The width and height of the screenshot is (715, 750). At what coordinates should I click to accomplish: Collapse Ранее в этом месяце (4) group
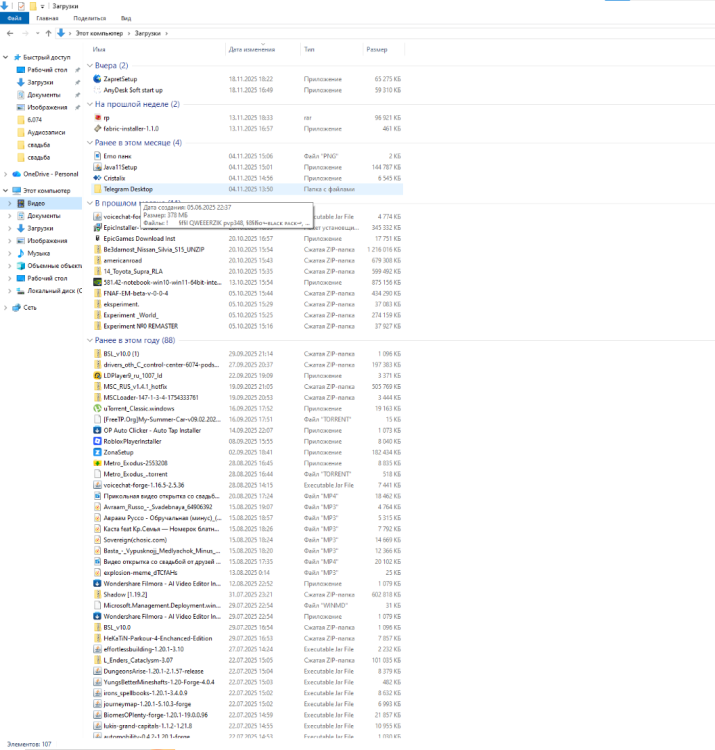(x=89, y=143)
